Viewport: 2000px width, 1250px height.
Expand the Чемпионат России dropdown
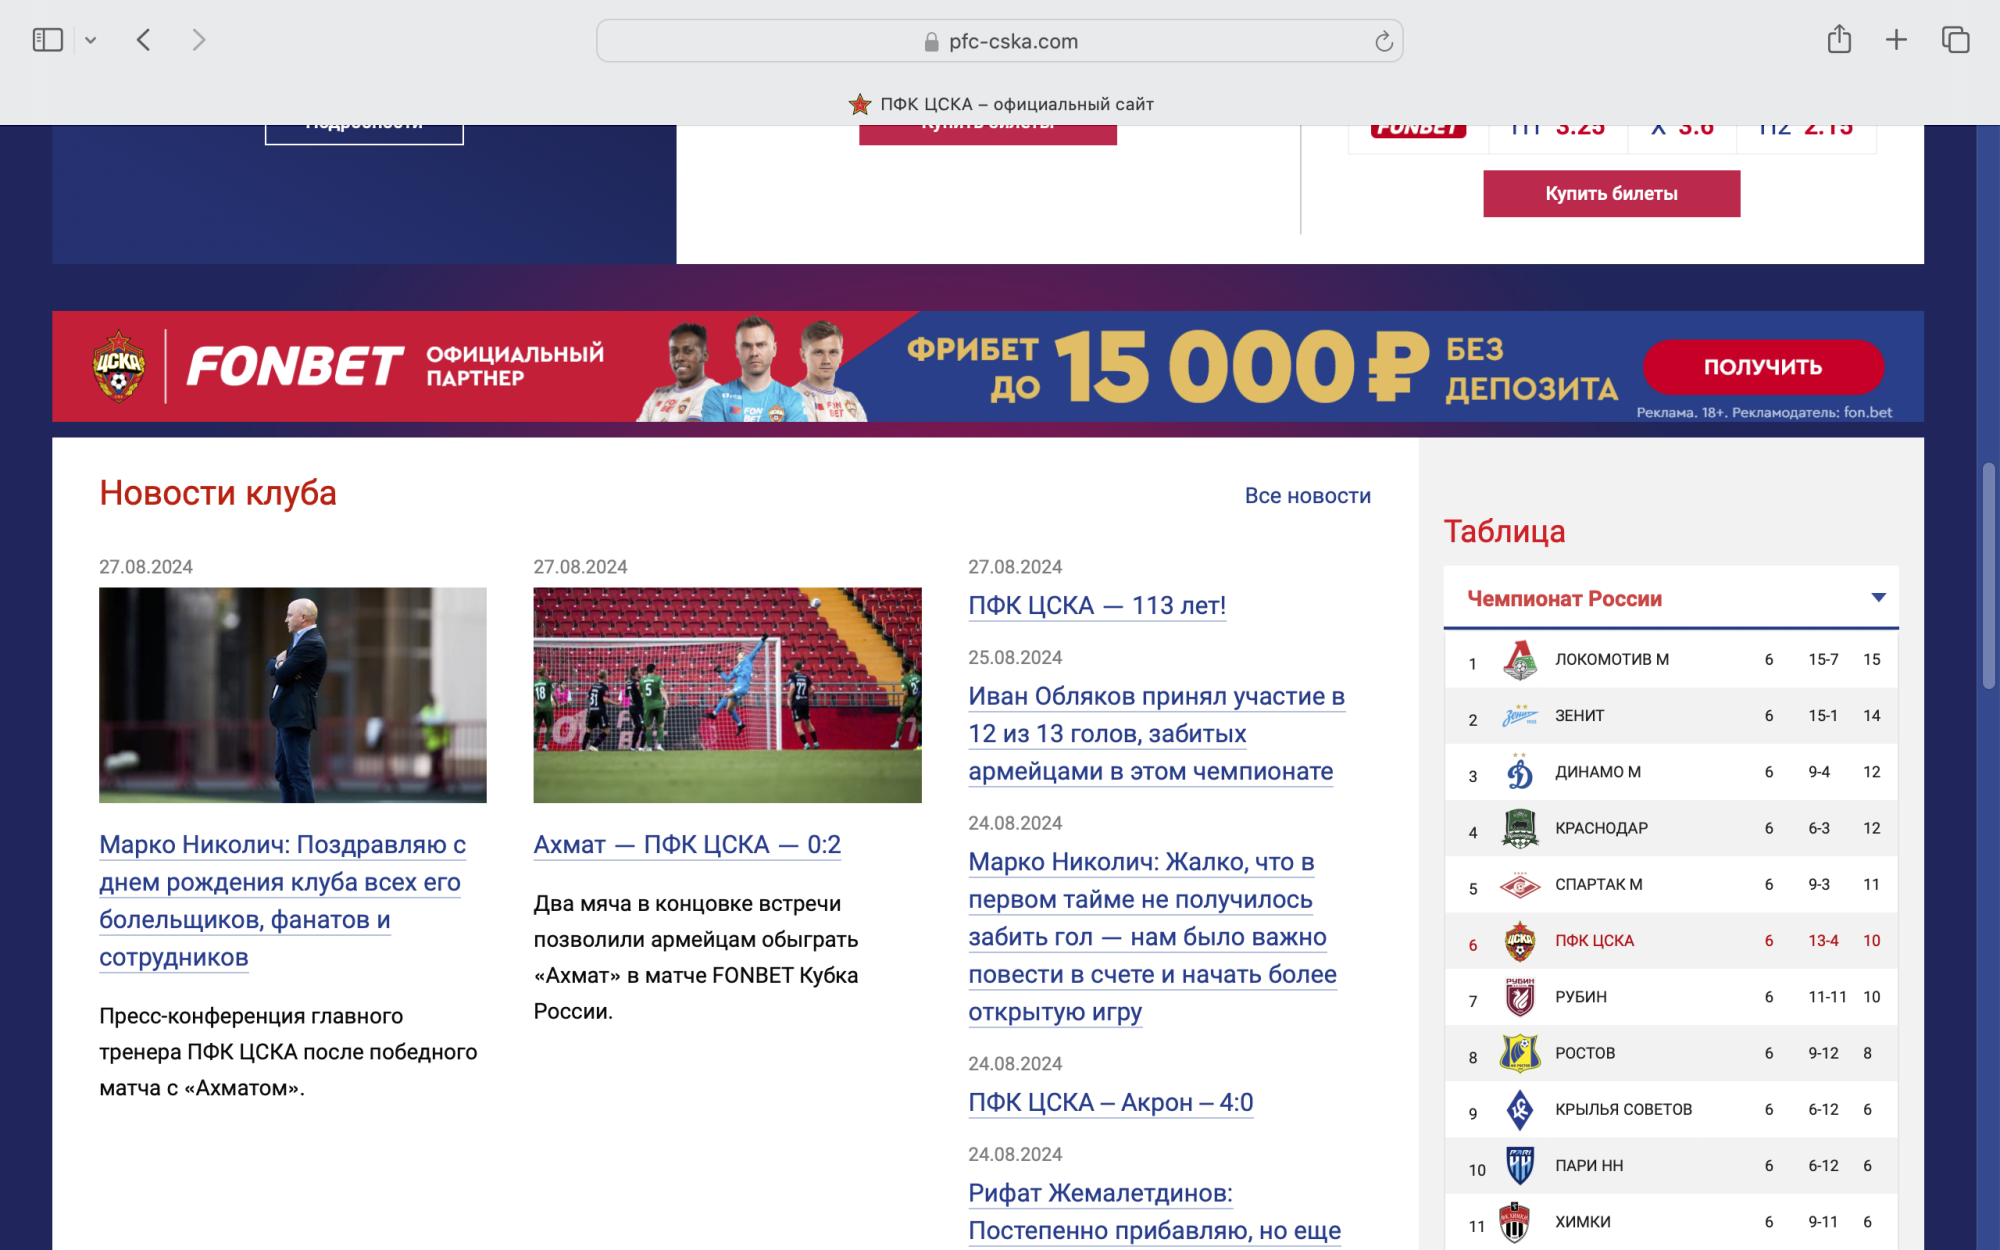pyautogui.click(x=1670, y=598)
